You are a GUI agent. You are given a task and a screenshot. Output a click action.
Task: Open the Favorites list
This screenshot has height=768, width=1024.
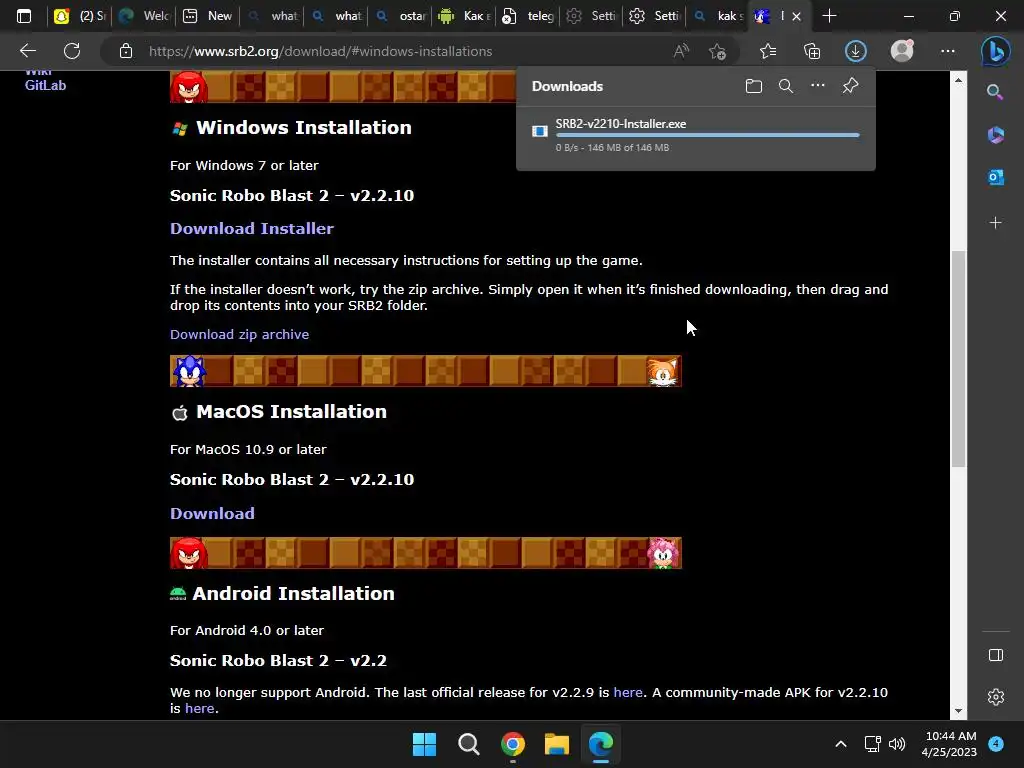(768, 51)
